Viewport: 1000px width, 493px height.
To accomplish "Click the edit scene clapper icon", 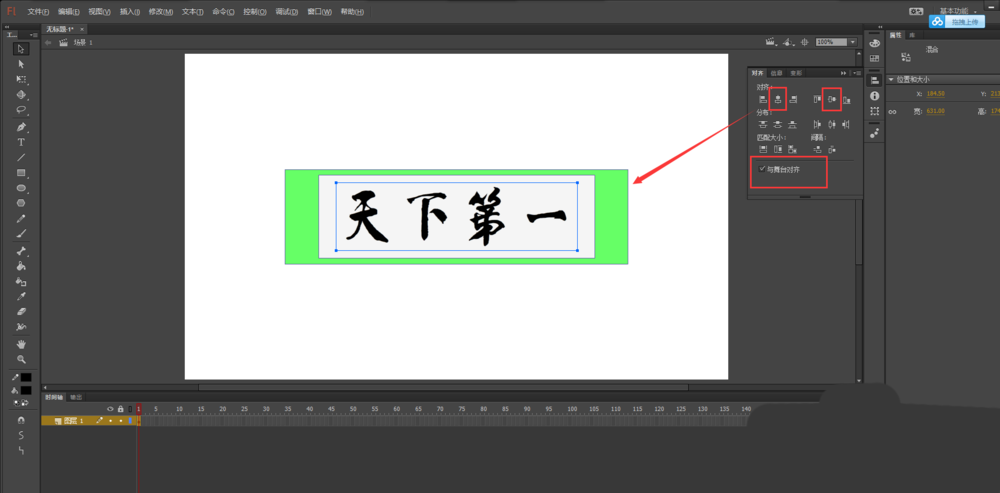I will coord(772,42).
